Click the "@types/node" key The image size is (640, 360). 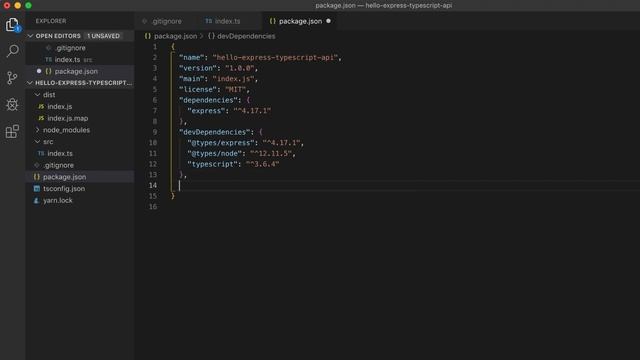coord(215,153)
